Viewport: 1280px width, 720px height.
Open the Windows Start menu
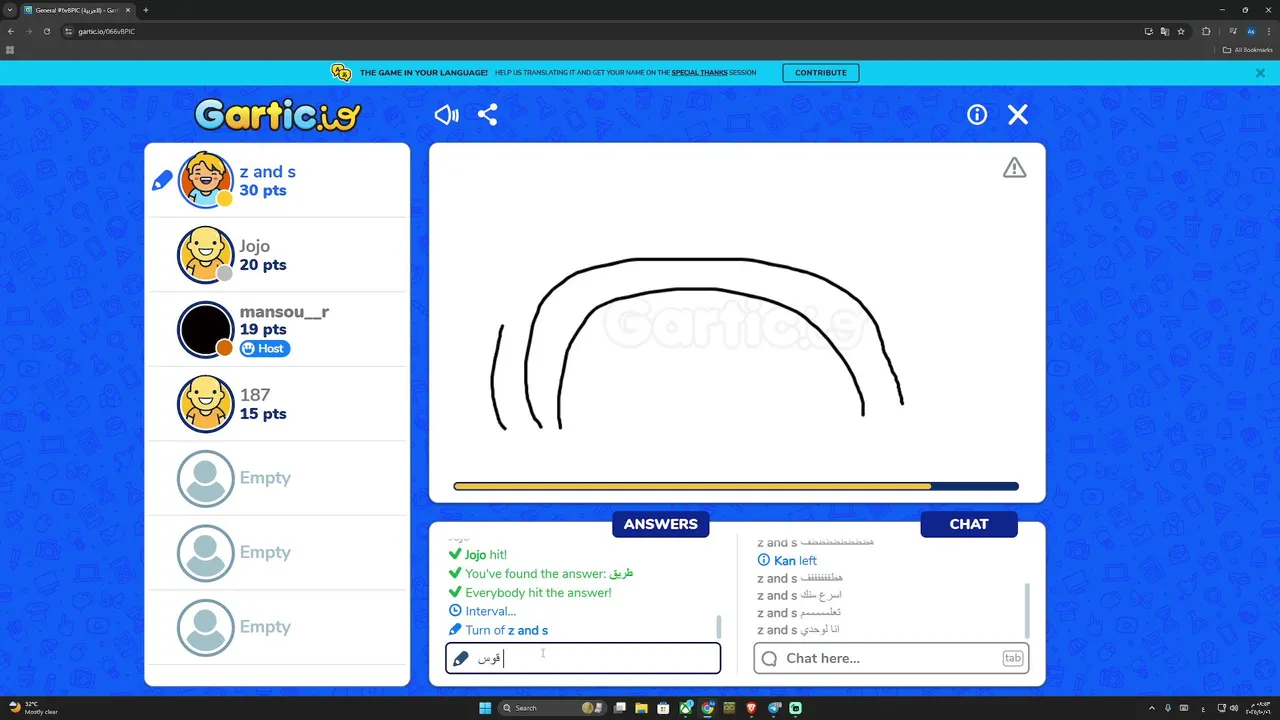tap(485, 708)
